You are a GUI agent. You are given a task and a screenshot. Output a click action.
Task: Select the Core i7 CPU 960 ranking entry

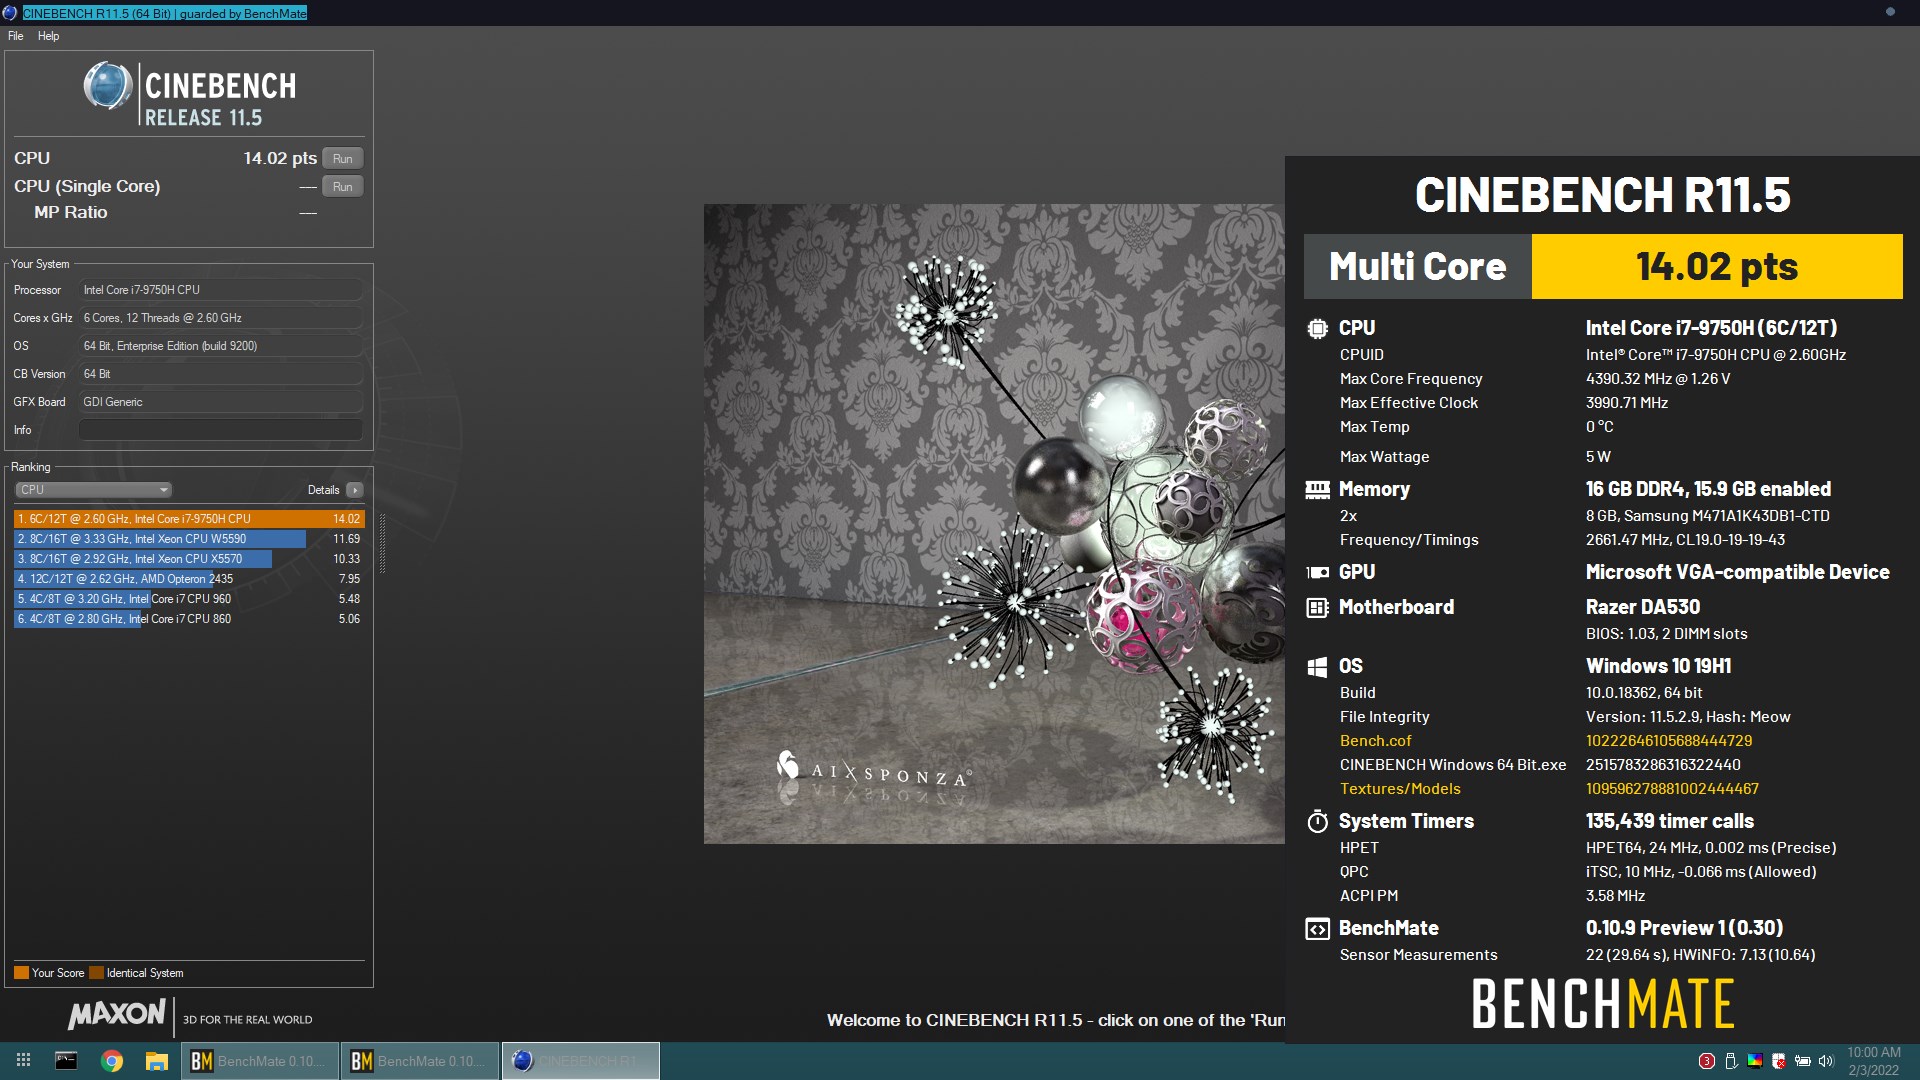[x=189, y=599]
